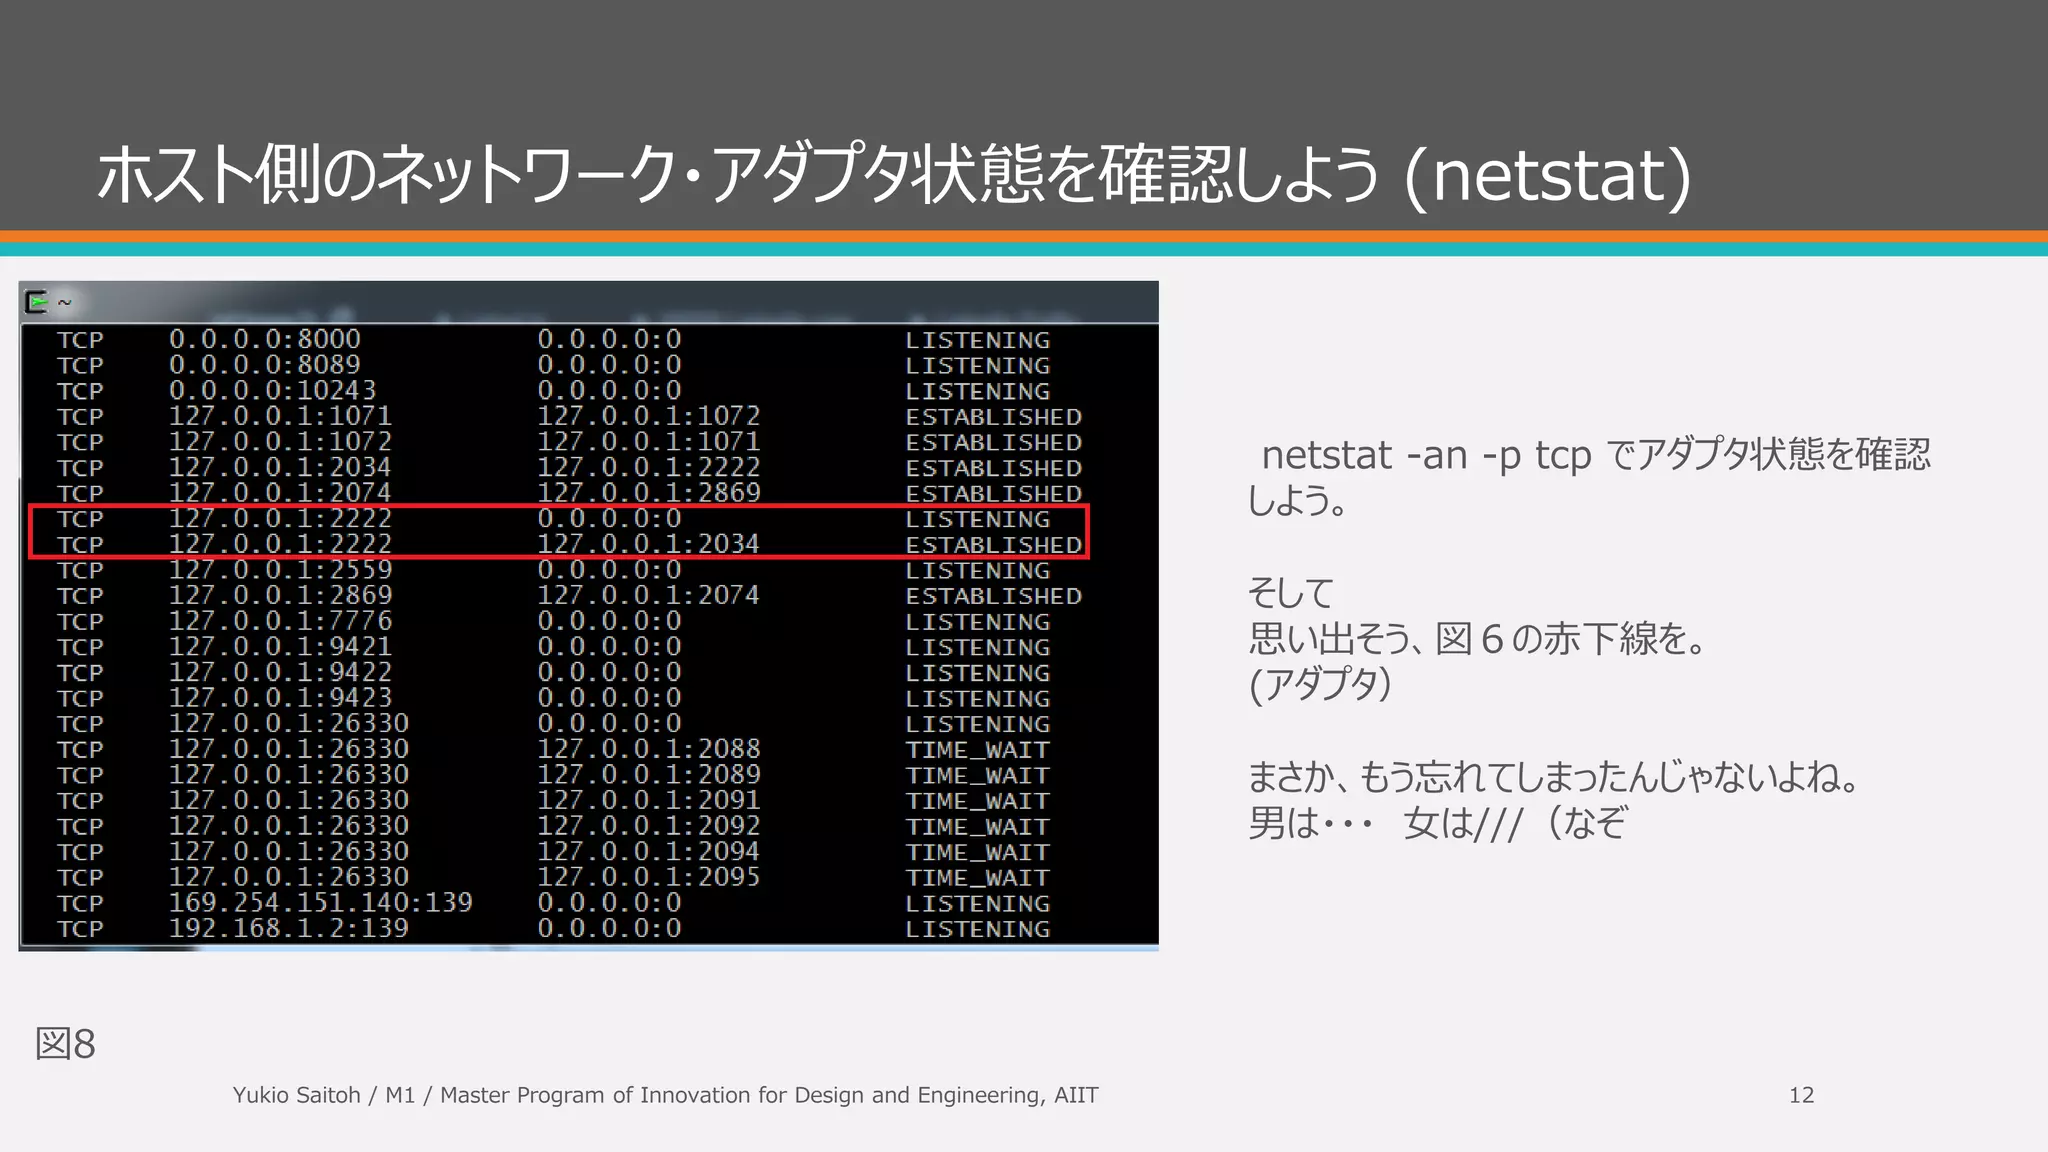Click the 0.0.0.0:10243 listening row address
2048x1152 pixels.
272,390
